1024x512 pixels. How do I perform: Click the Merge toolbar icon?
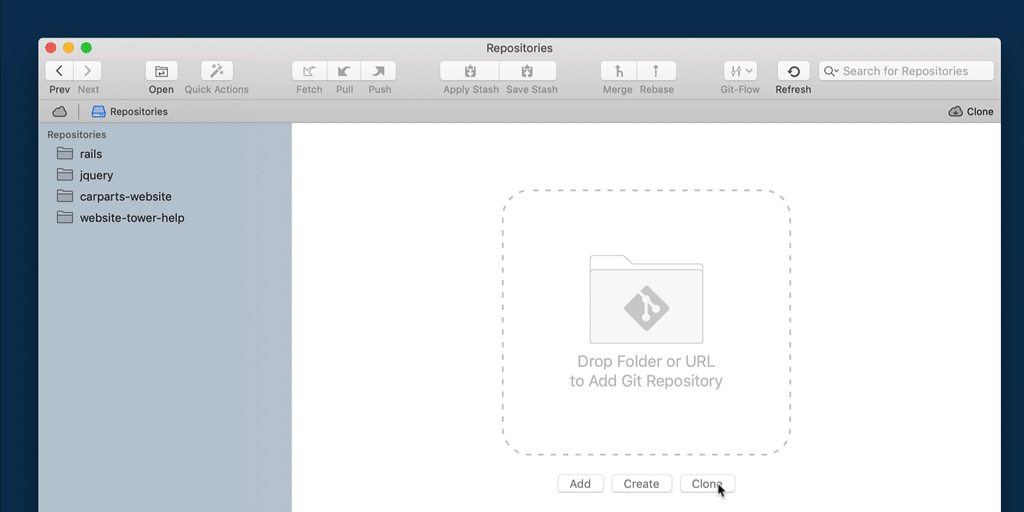[x=618, y=71]
